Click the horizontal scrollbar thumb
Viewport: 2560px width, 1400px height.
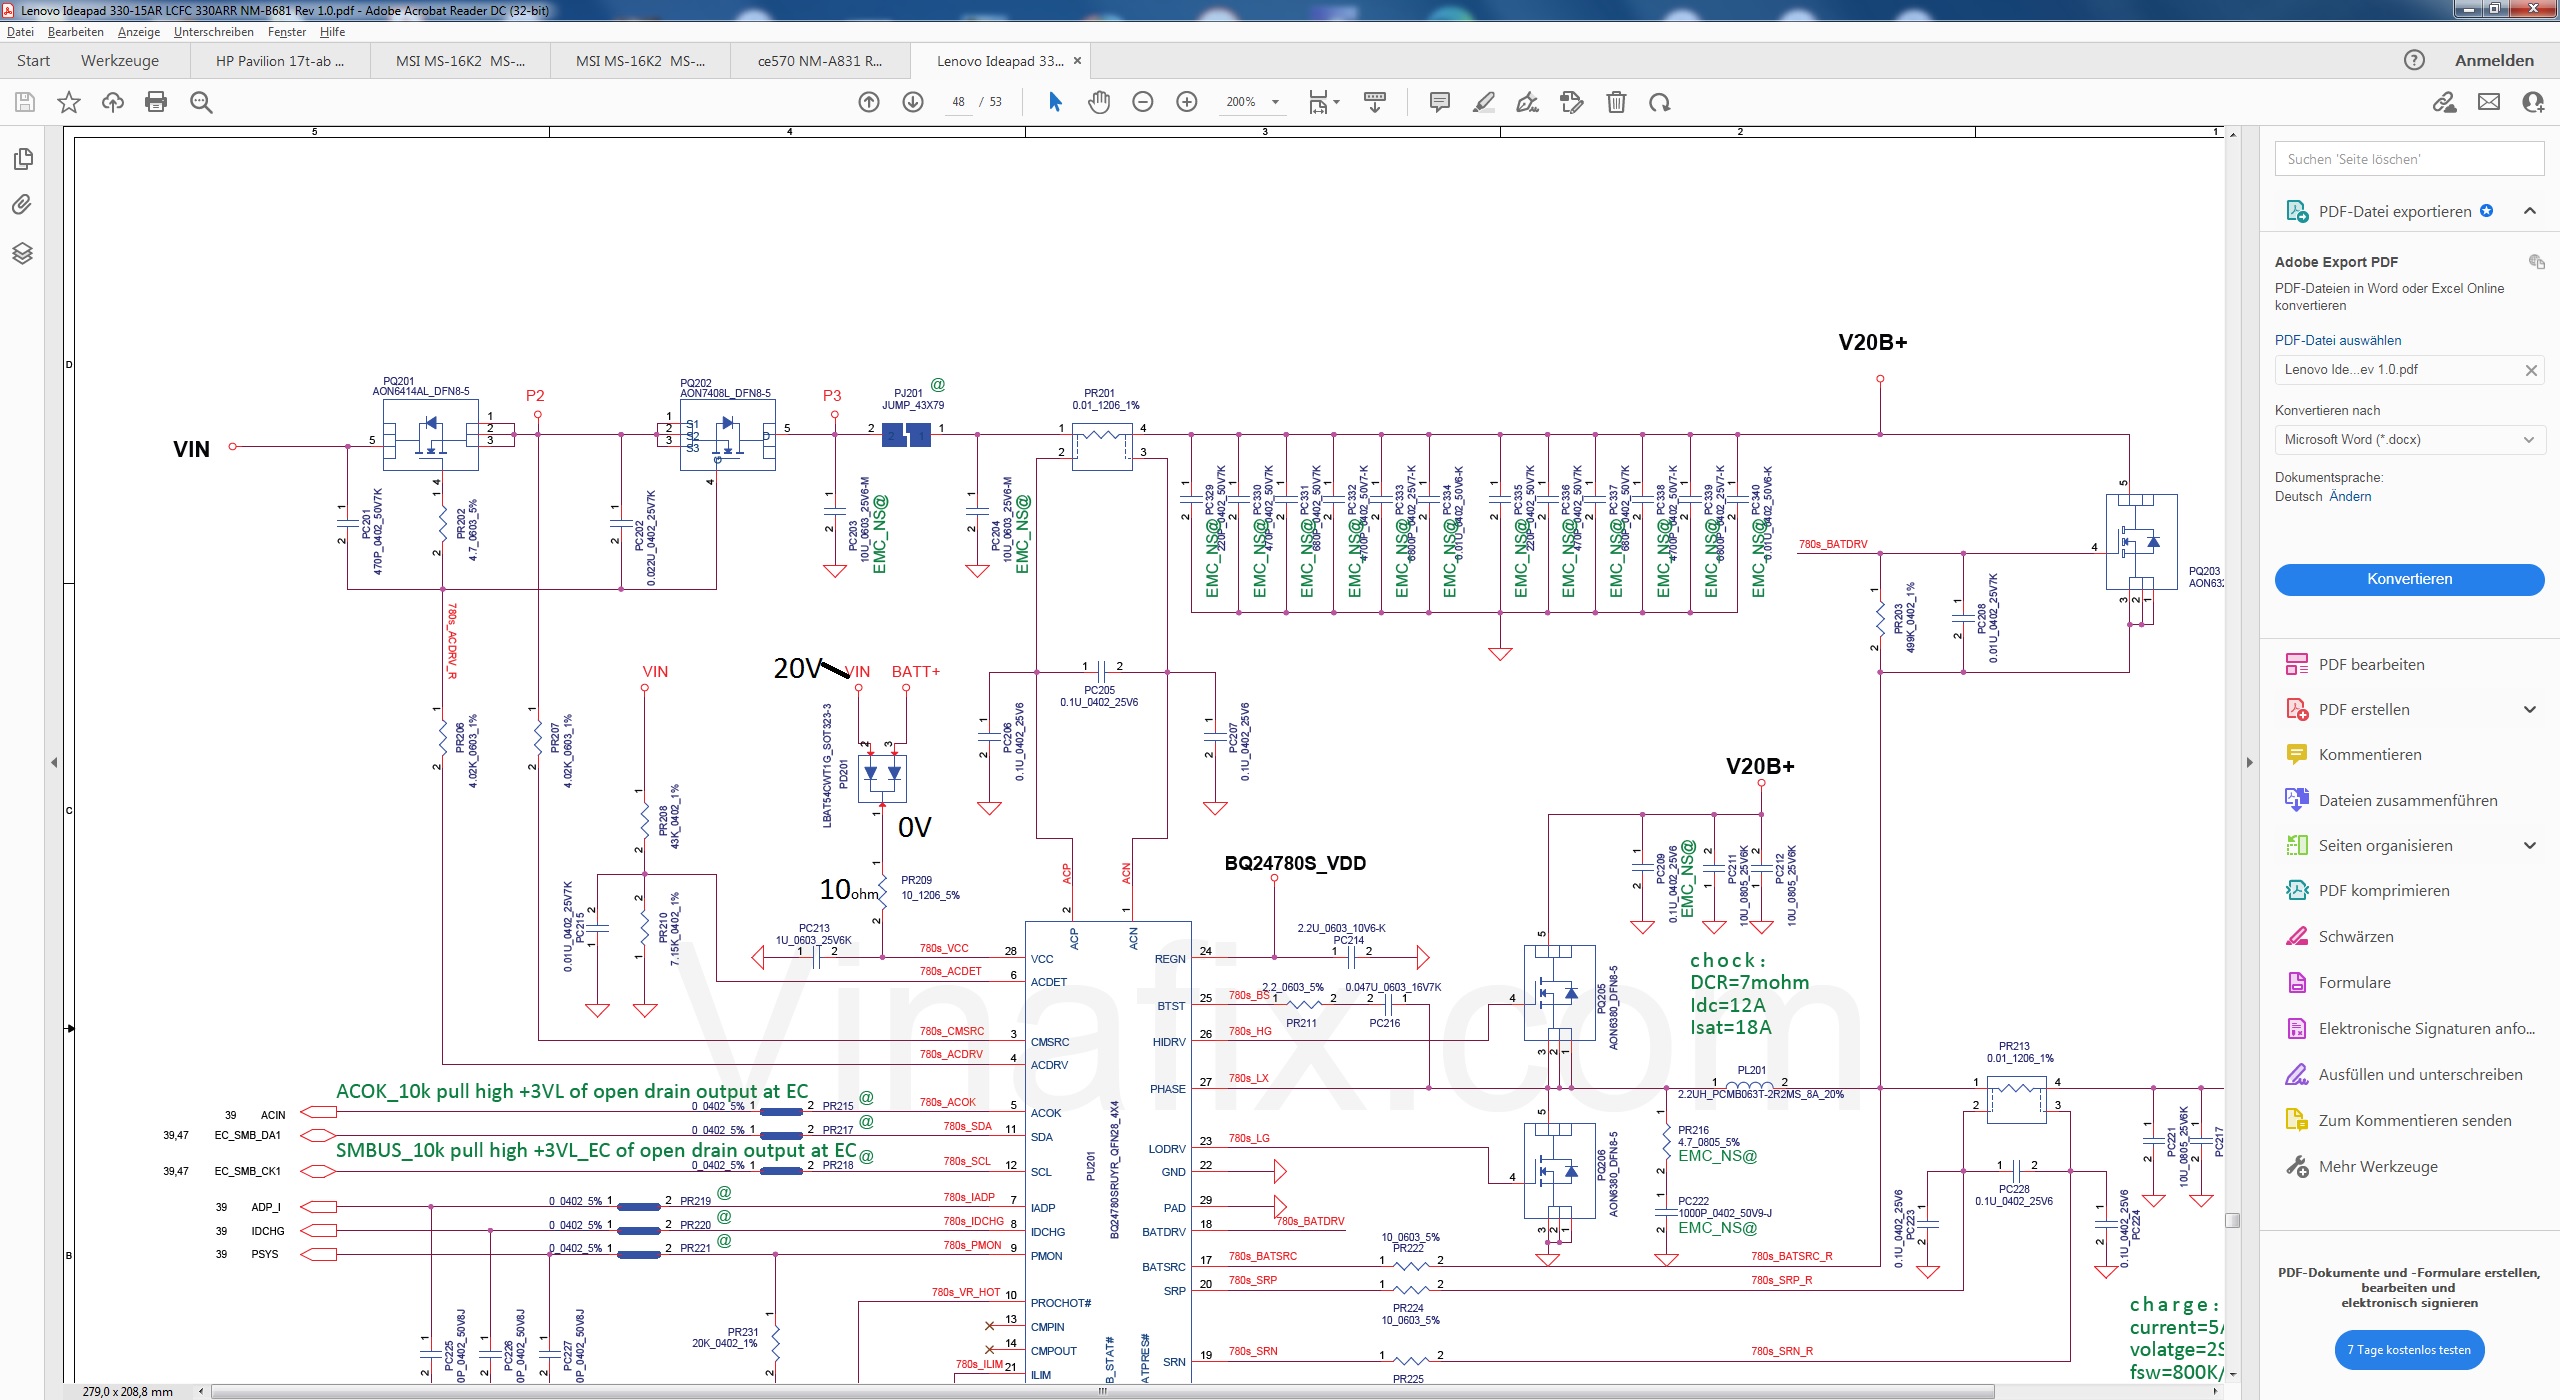1103,1391
